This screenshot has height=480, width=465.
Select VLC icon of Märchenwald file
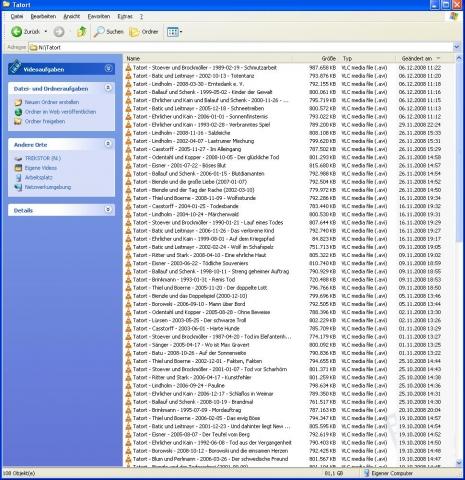pos(128,214)
